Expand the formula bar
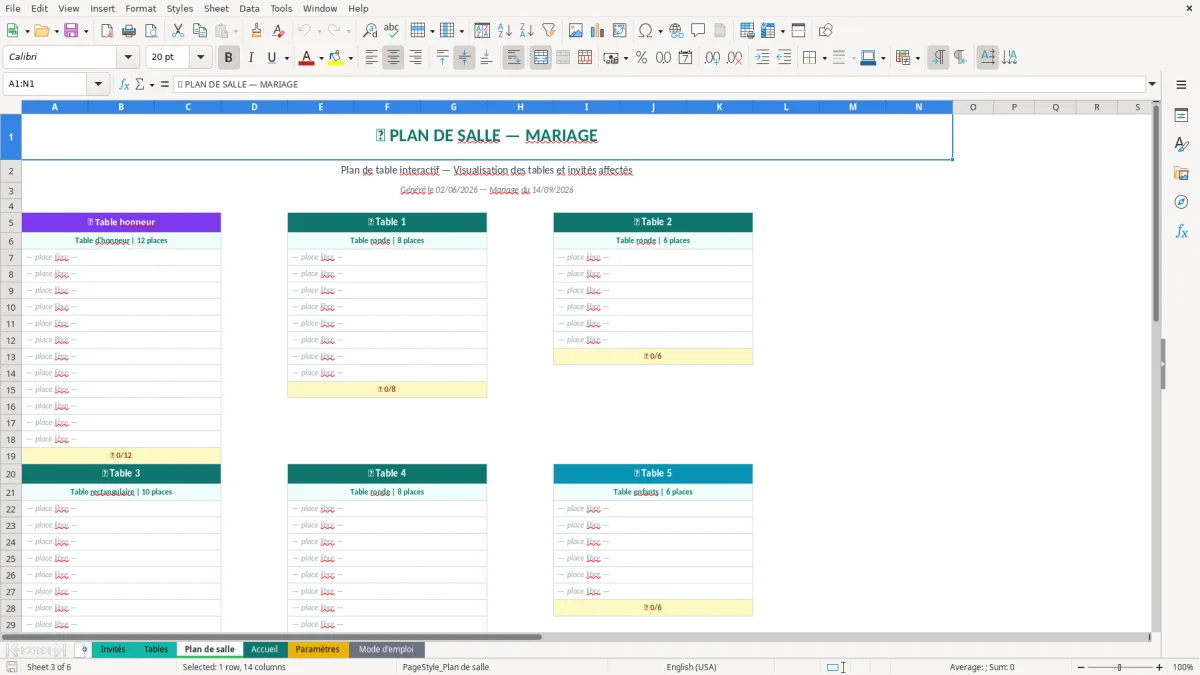The height and width of the screenshot is (675, 1200). pyautogui.click(x=1153, y=84)
